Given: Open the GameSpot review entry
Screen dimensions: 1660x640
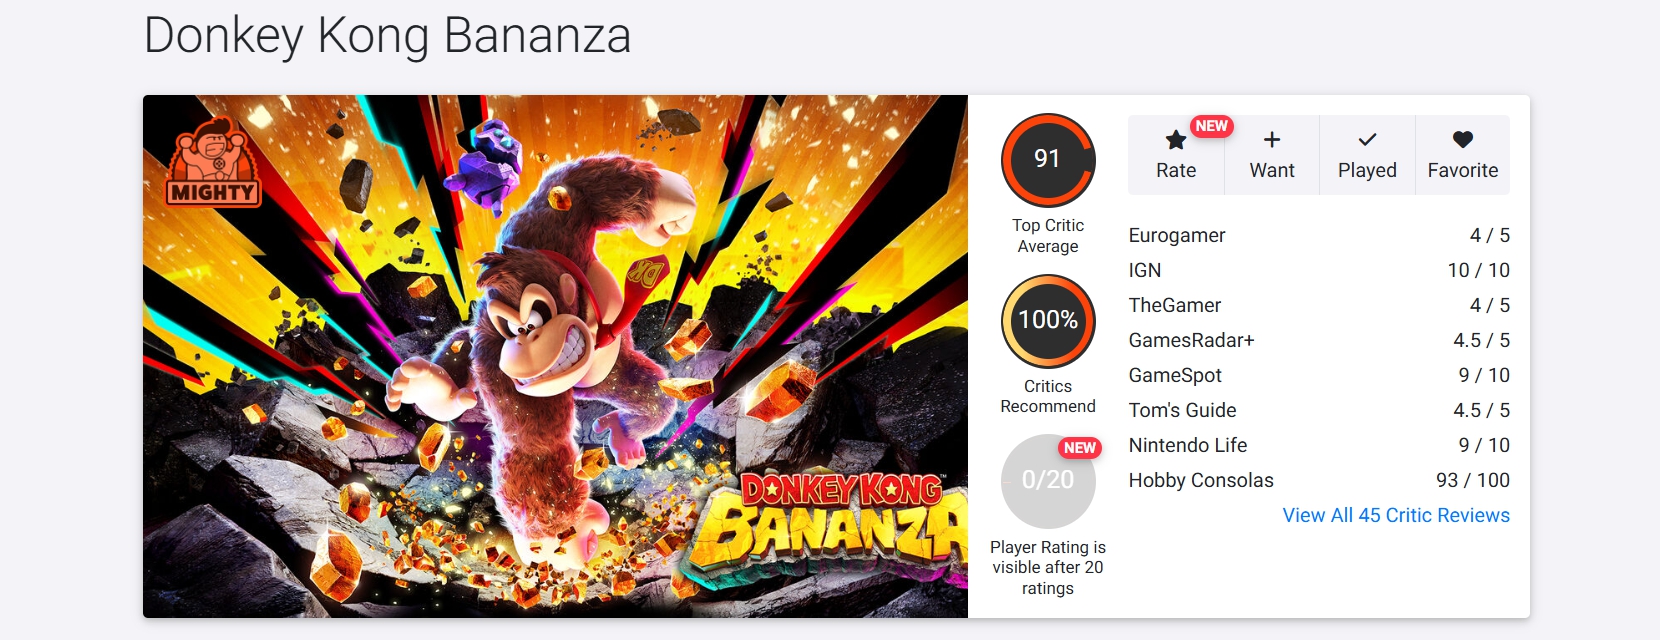Looking at the screenshot, I should pyautogui.click(x=1319, y=375).
